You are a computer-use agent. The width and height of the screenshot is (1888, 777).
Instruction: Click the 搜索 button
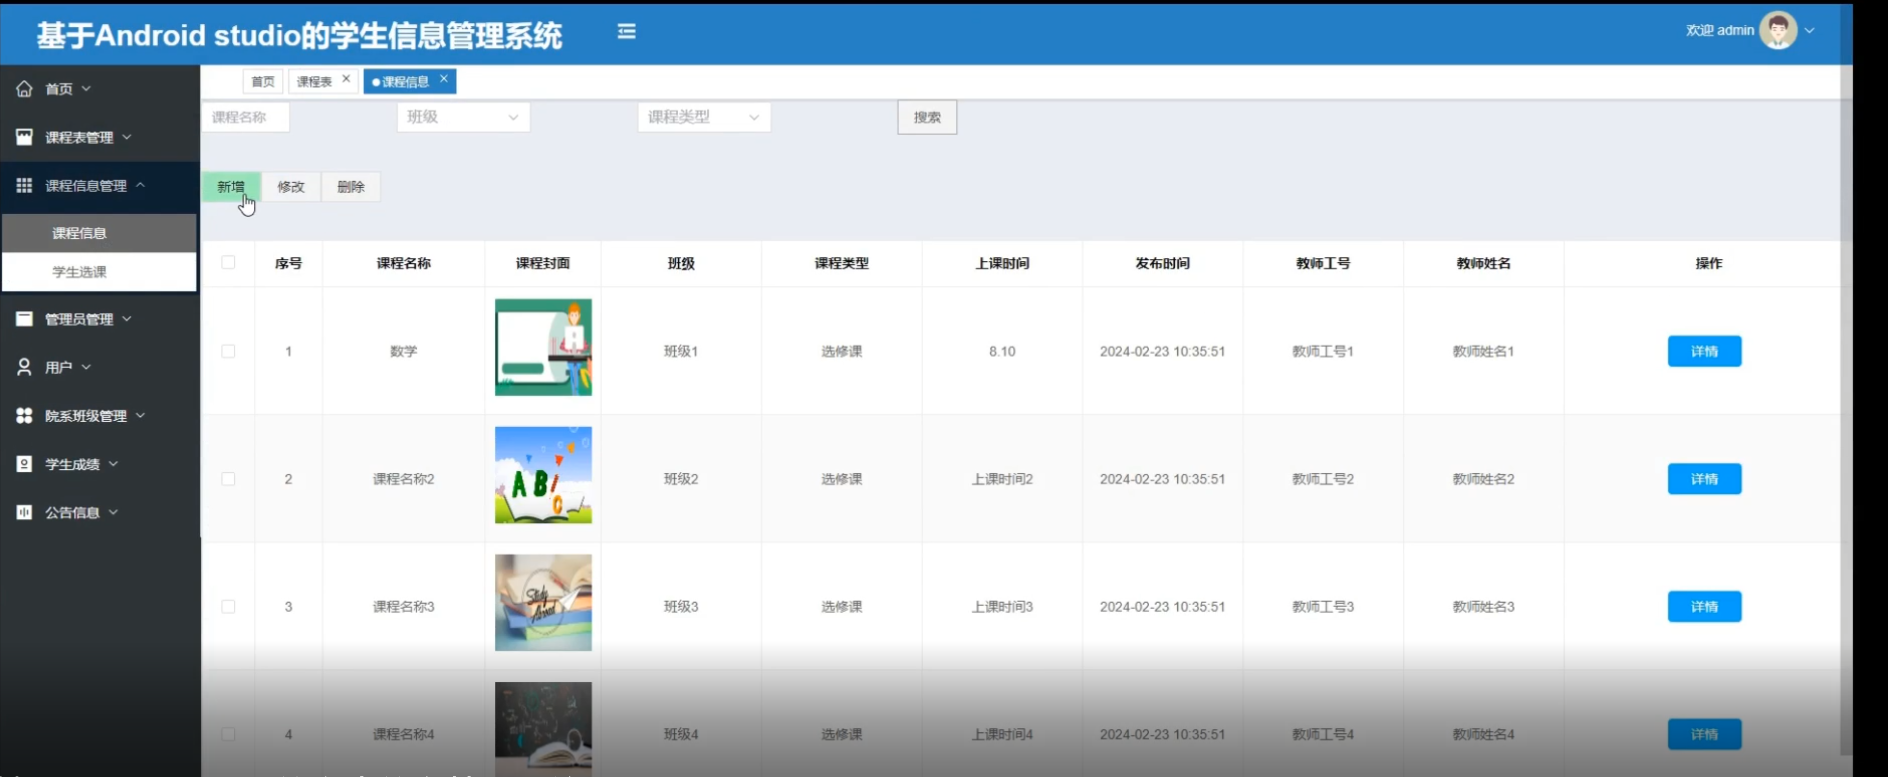(926, 117)
